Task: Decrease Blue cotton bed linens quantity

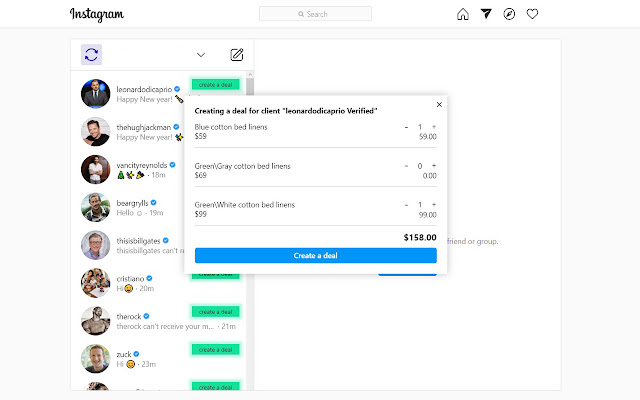Action: click(x=406, y=127)
